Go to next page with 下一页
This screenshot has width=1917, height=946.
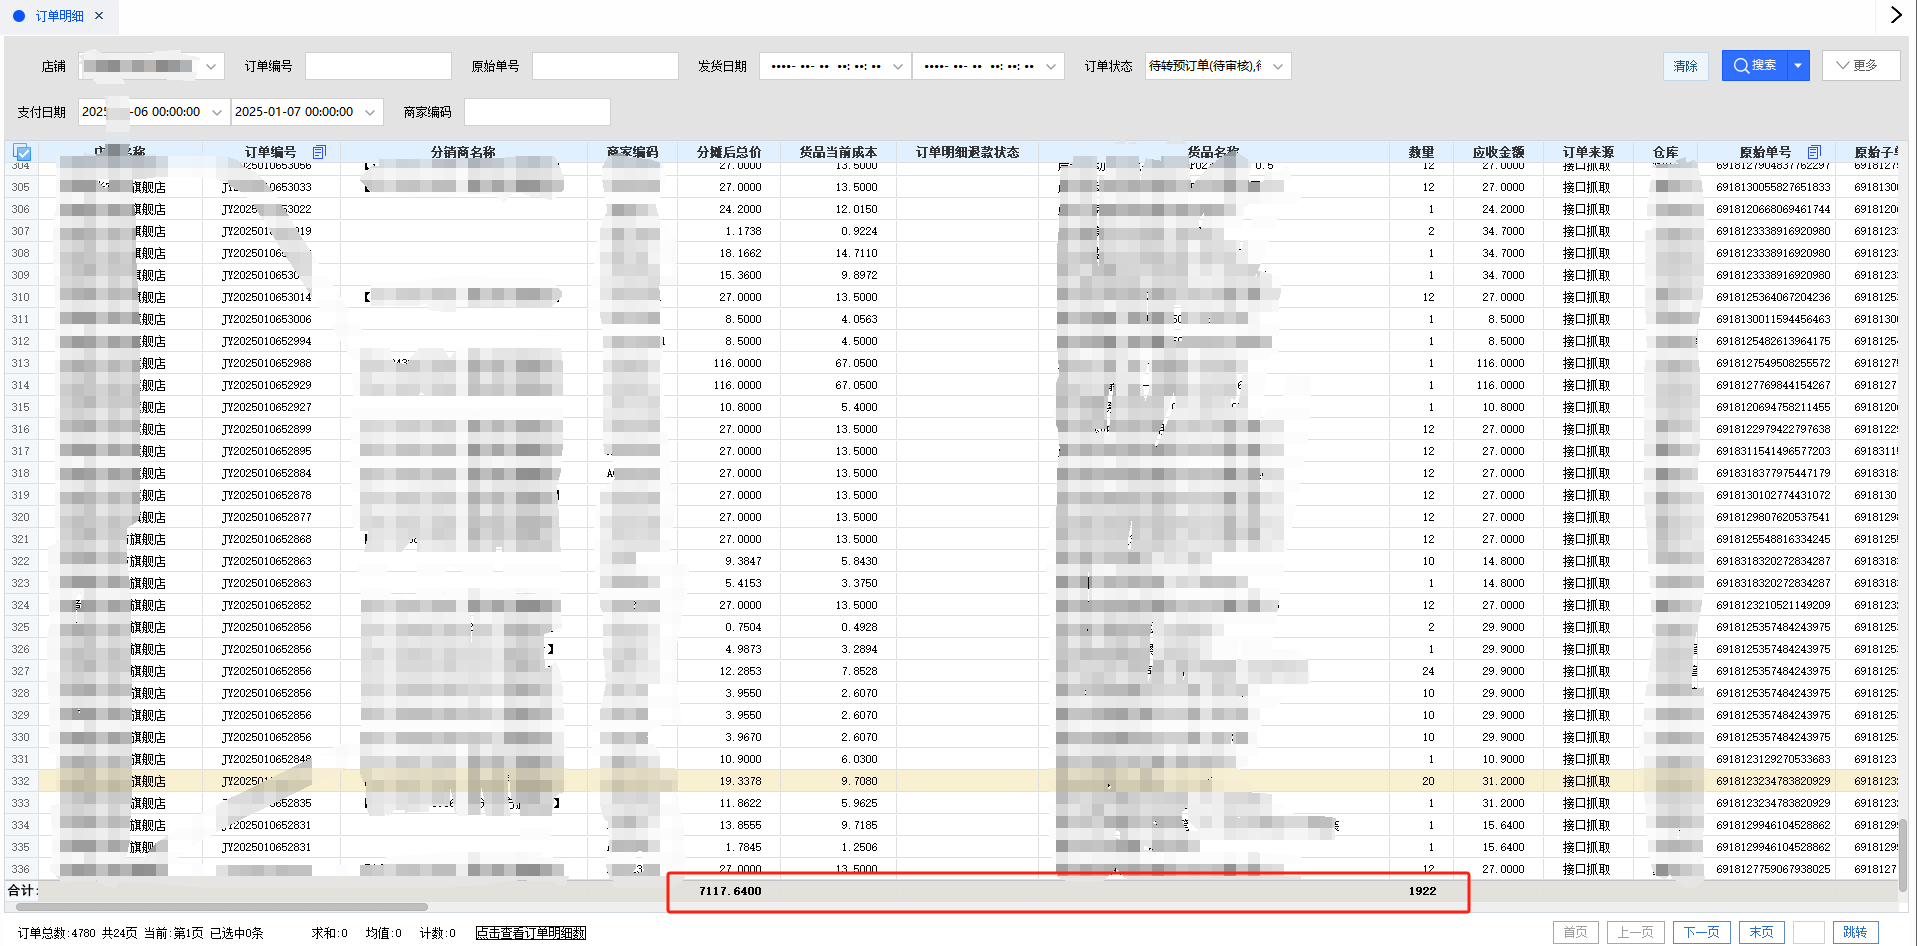1701,932
